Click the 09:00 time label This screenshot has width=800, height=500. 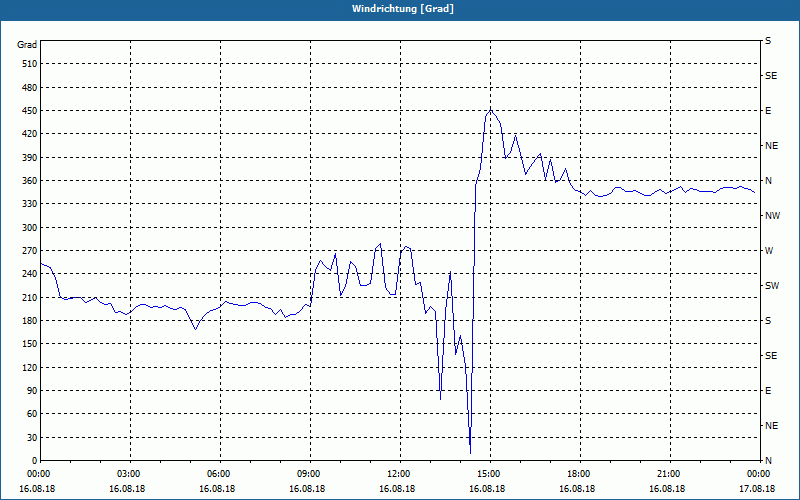click(307, 474)
